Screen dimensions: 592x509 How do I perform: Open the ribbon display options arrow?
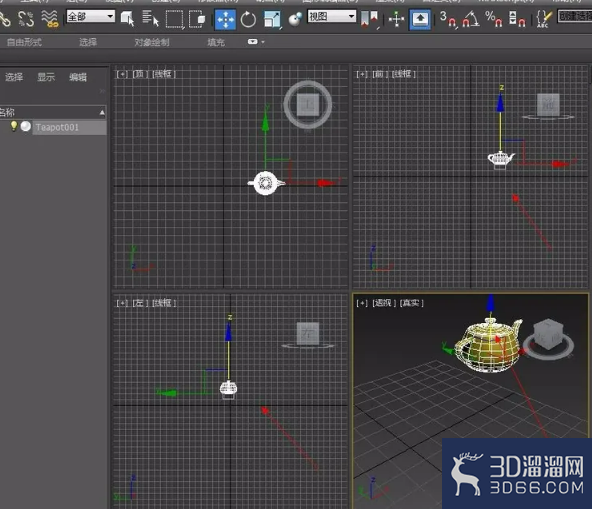click(263, 42)
